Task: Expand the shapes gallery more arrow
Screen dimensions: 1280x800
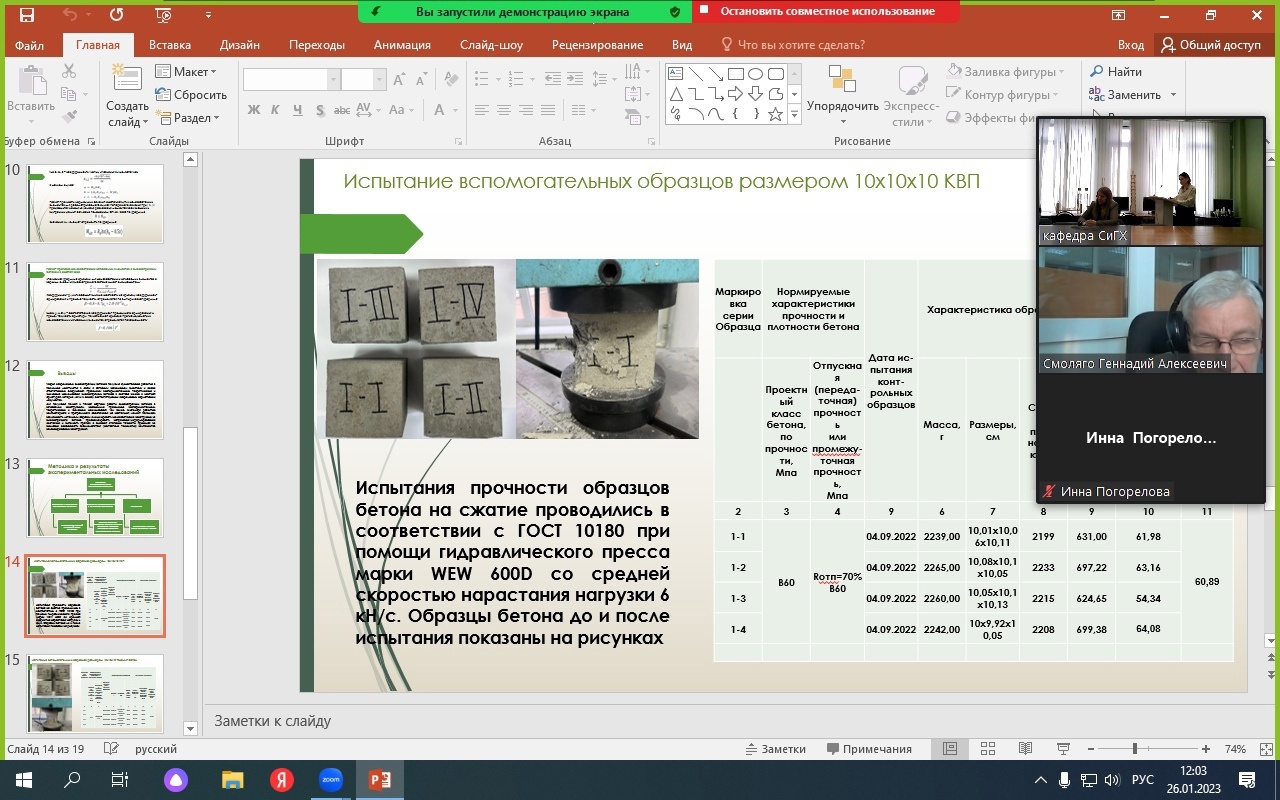Action: tap(795, 115)
